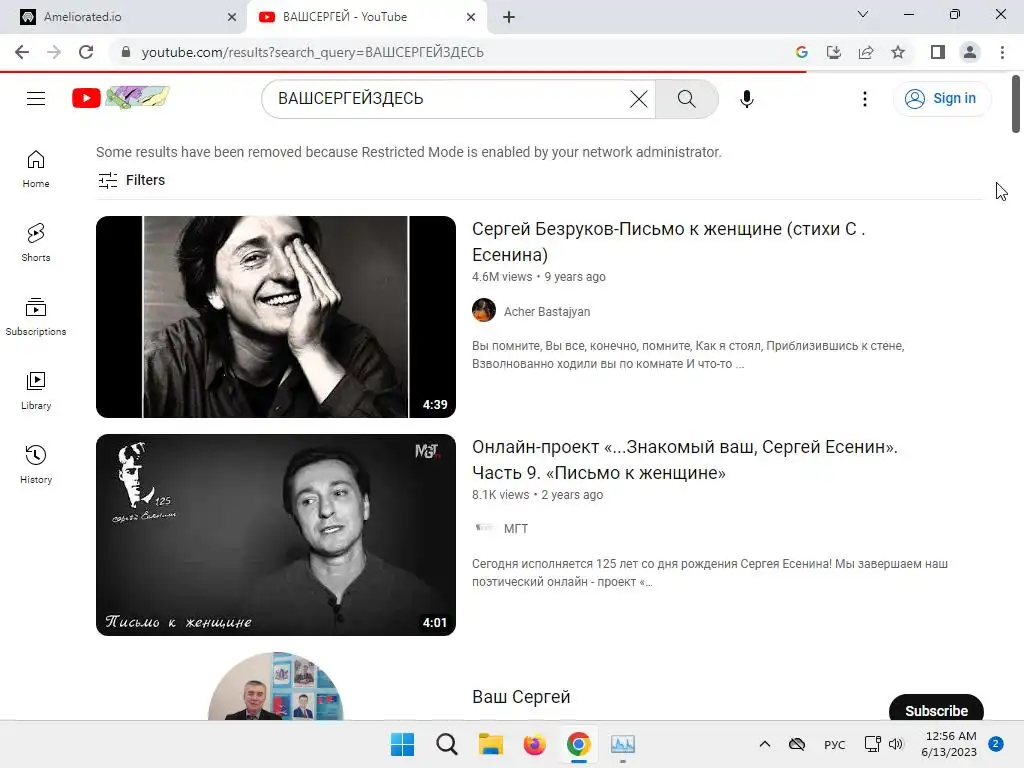Open network icon in tray
This screenshot has width=1024, height=768.
click(872, 744)
